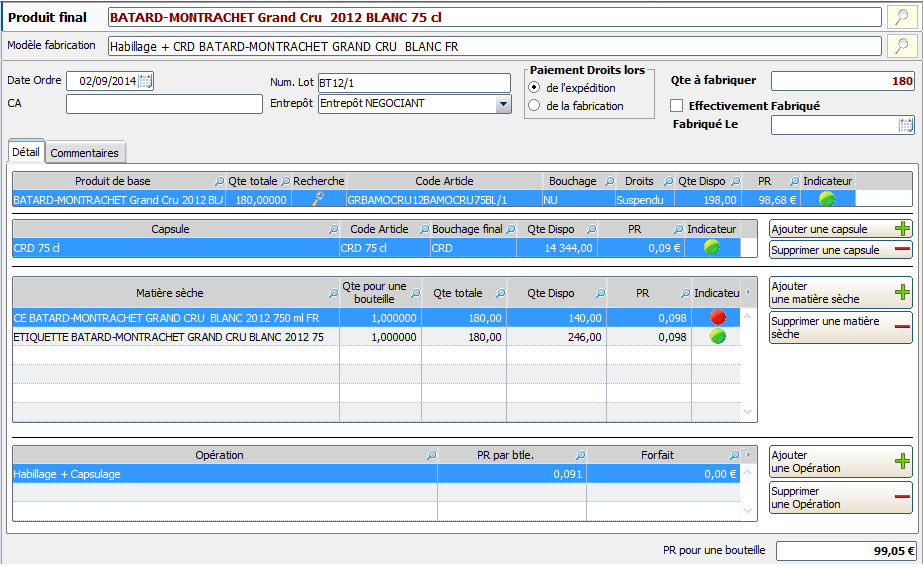The image size is (923, 567).
Task: Click the Modèle fabrication text field
Action: pos(494,46)
